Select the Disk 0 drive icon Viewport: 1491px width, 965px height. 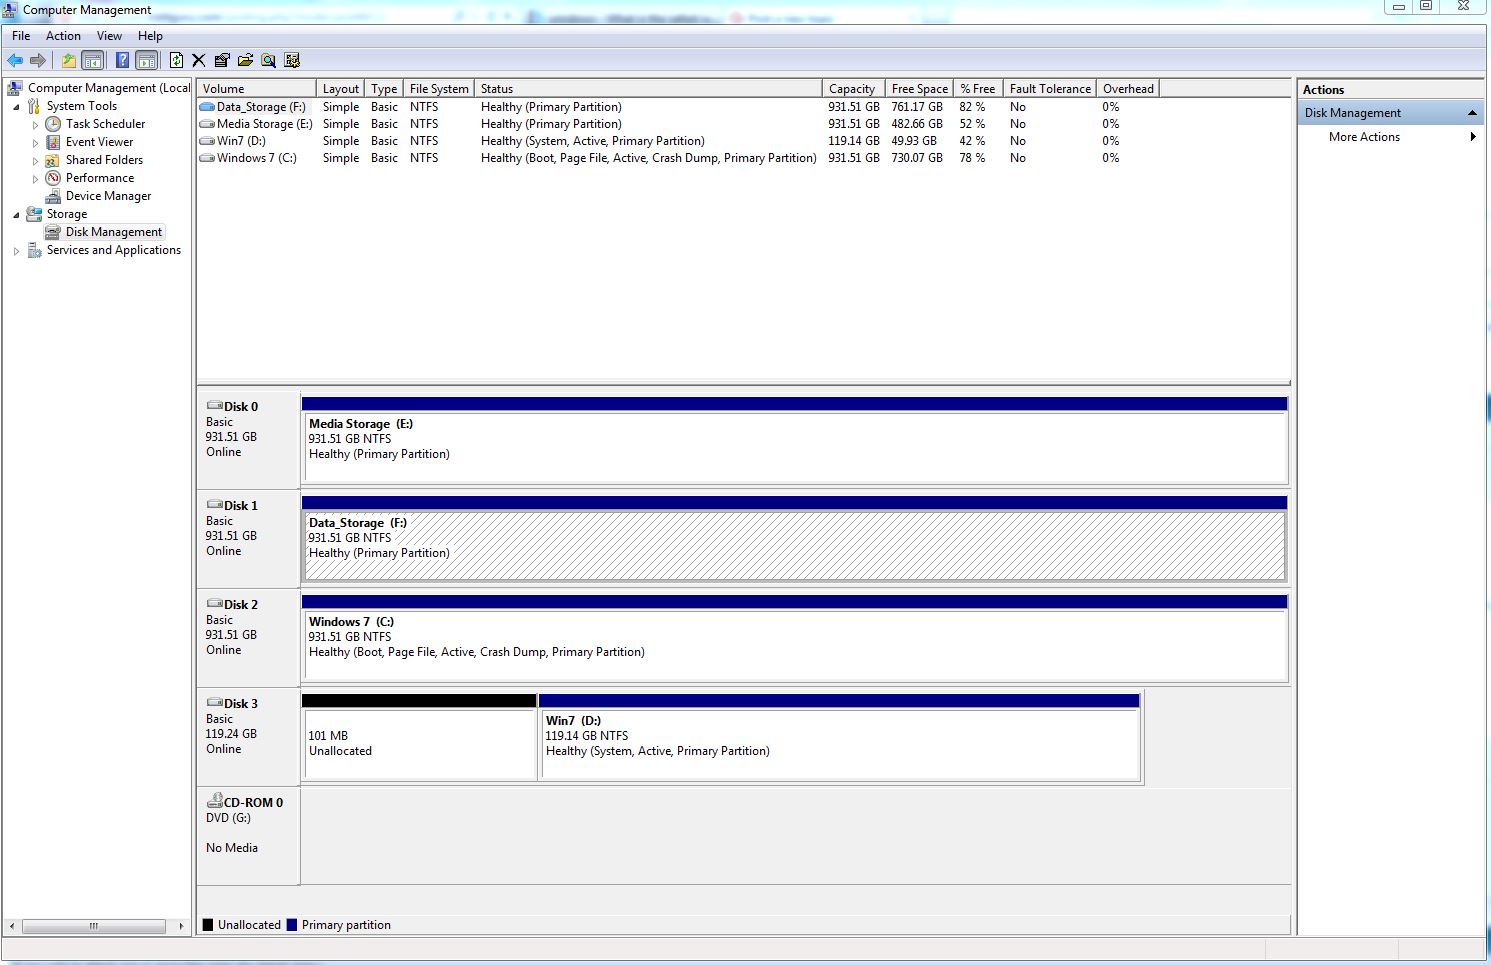pyautogui.click(x=214, y=406)
